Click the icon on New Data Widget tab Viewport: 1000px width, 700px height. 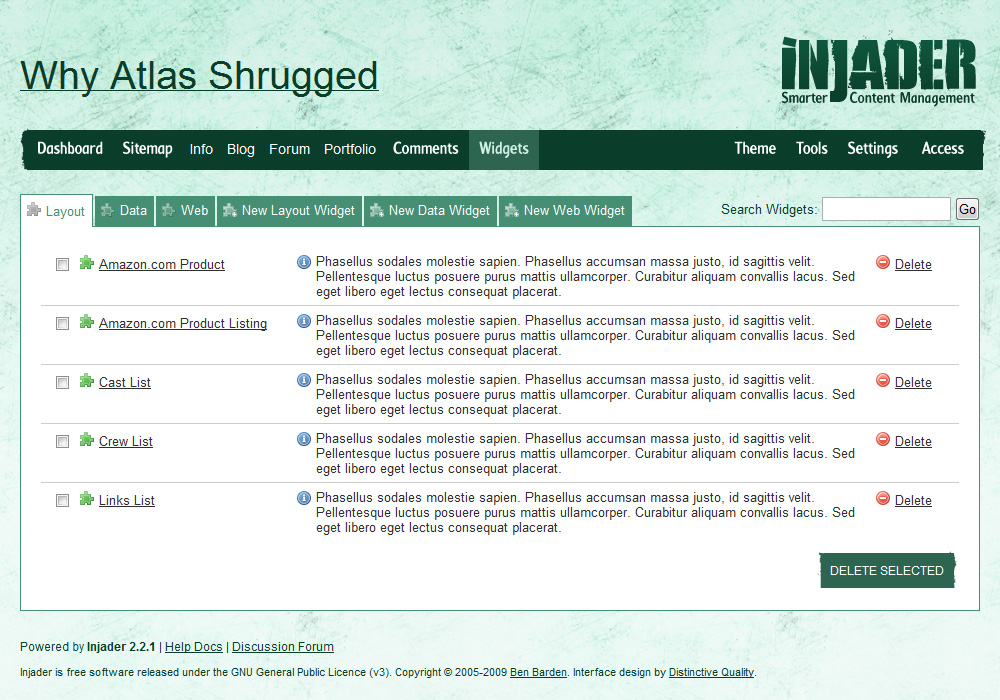pyautogui.click(x=377, y=210)
